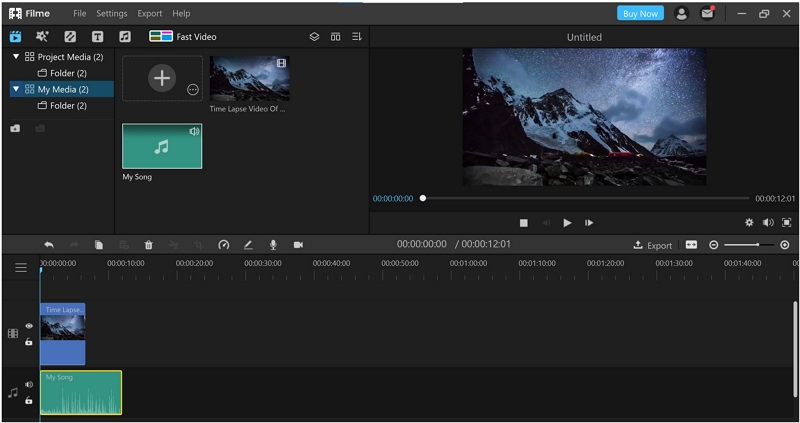Open screen recording camera icon
The height and width of the screenshot is (423, 800).
point(298,245)
